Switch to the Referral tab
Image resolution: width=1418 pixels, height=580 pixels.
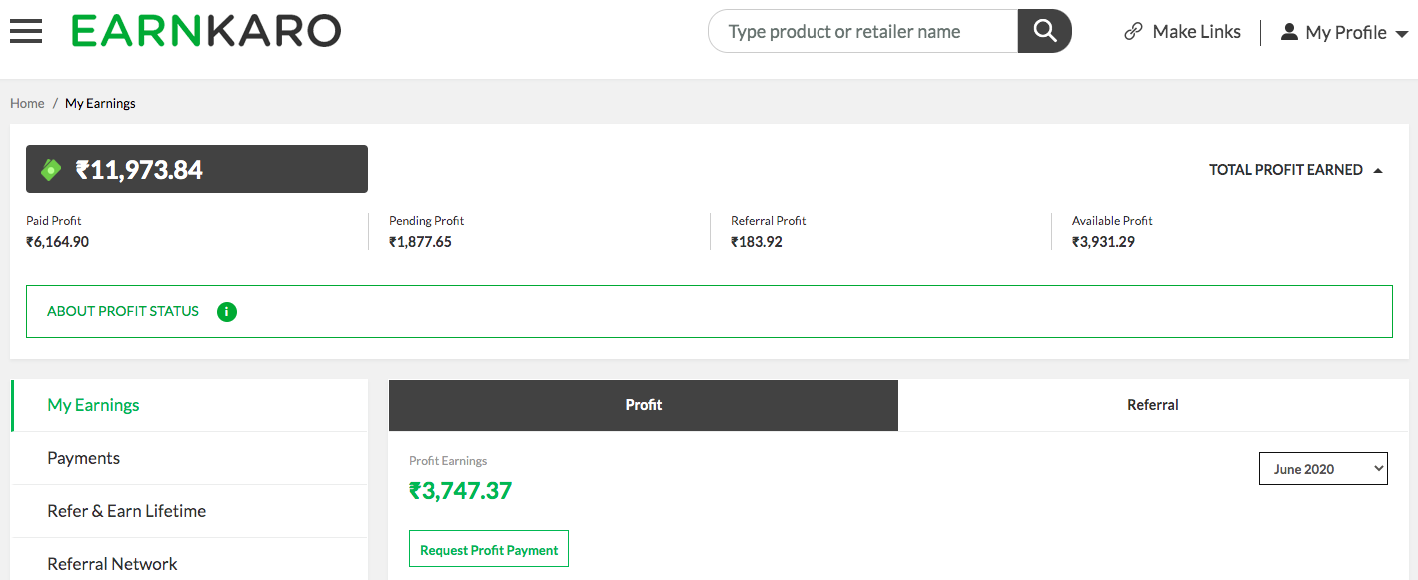[x=1153, y=405]
